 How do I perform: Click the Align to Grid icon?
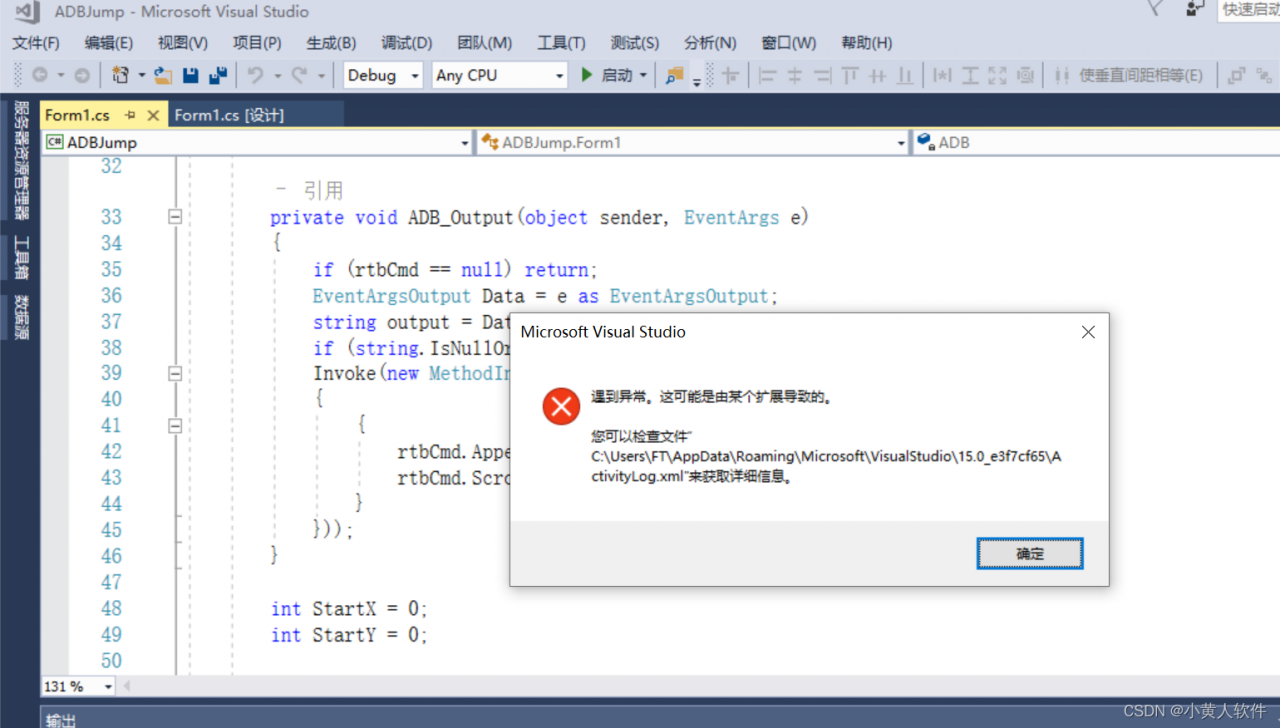tap(730, 75)
